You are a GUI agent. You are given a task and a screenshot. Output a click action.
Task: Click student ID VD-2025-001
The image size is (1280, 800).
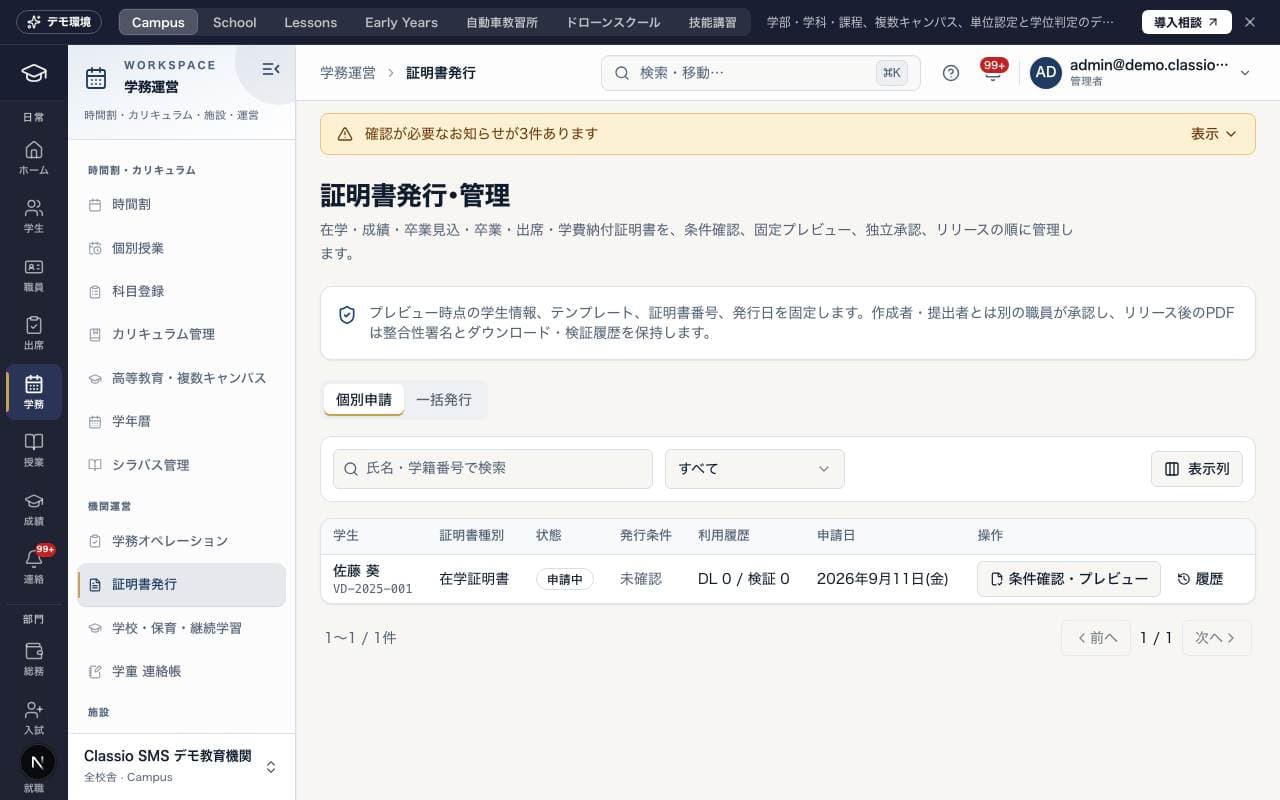[373, 589]
